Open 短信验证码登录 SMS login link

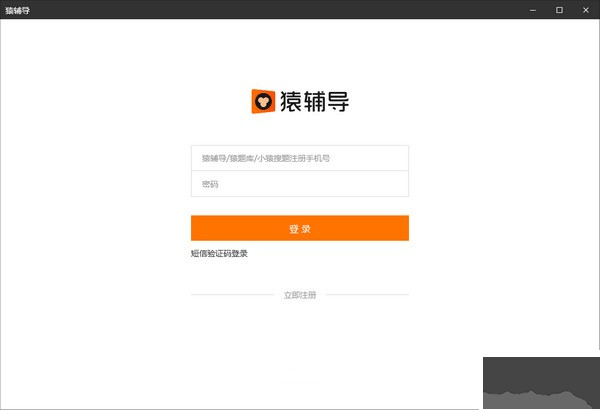pos(219,253)
